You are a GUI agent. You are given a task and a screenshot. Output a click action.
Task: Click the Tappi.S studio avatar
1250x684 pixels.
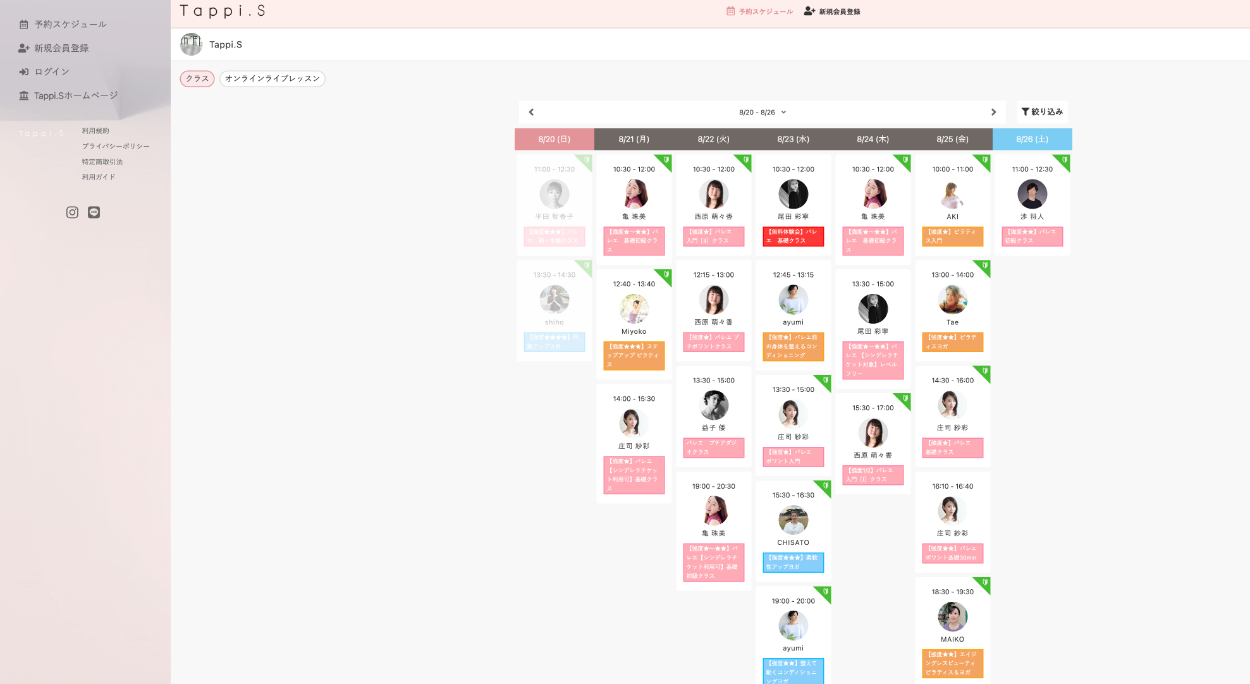[191, 44]
